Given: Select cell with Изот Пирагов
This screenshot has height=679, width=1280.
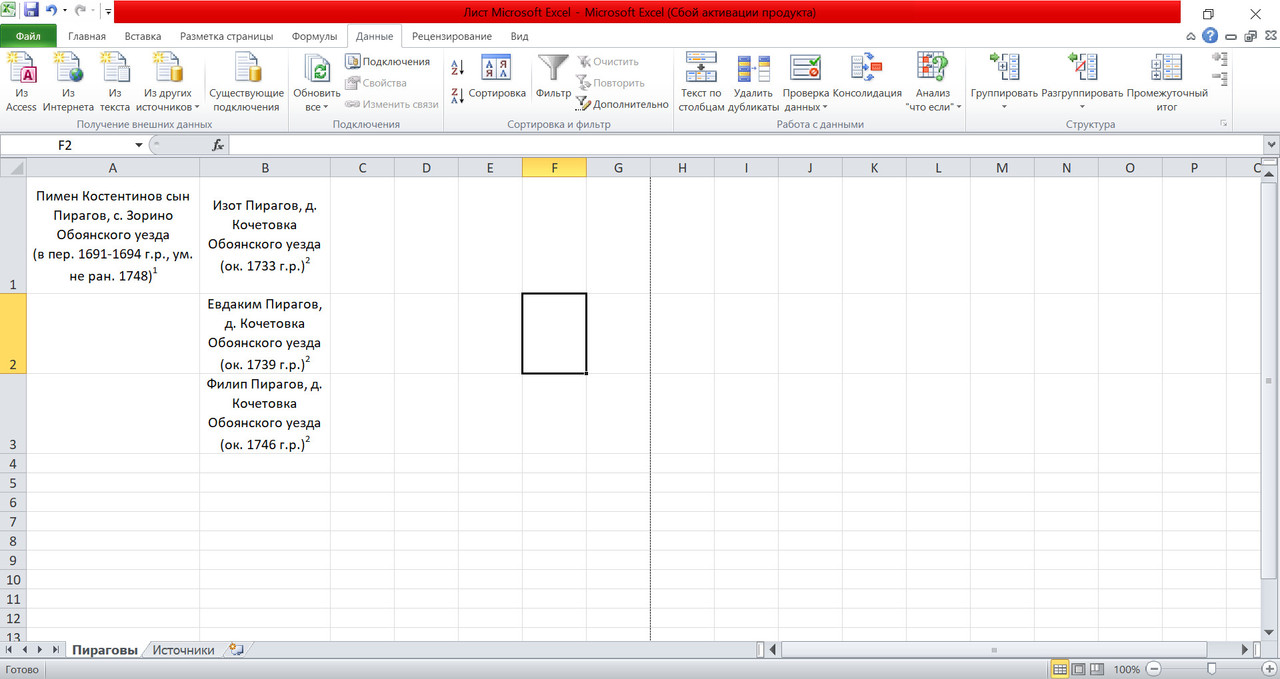Looking at the screenshot, I should [x=264, y=235].
